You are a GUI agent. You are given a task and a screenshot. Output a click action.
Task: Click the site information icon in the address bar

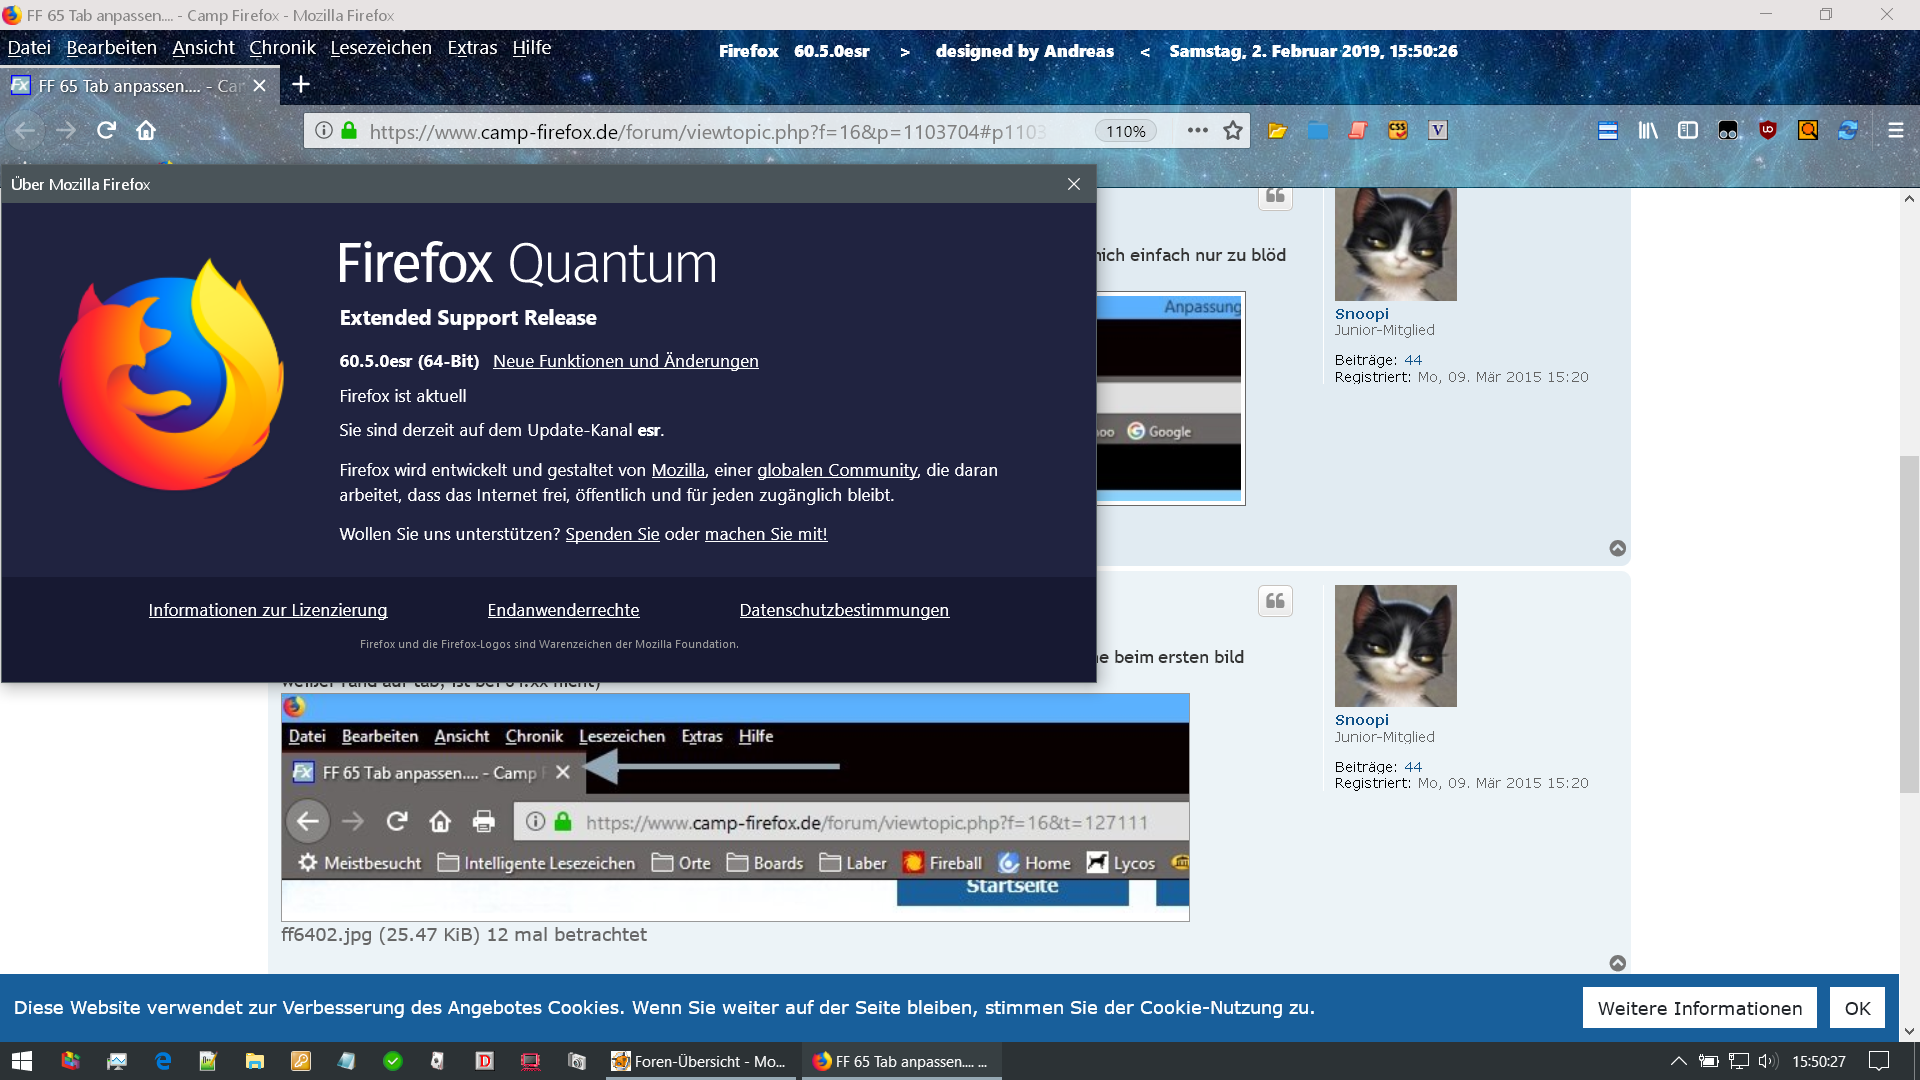click(x=324, y=130)
